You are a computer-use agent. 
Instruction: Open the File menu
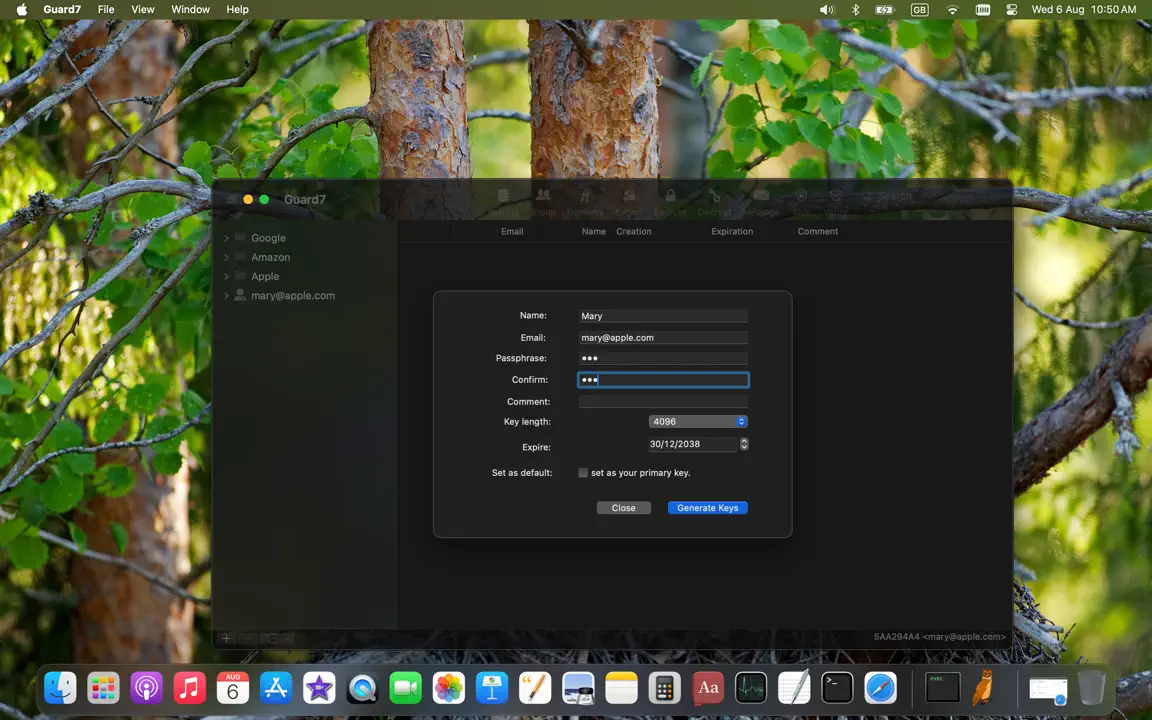(x=106, y=10)
